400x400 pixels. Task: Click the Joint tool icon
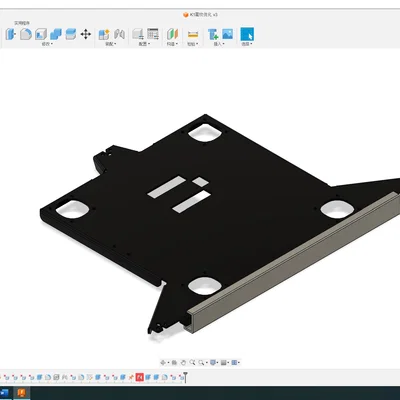click(119, 34)
